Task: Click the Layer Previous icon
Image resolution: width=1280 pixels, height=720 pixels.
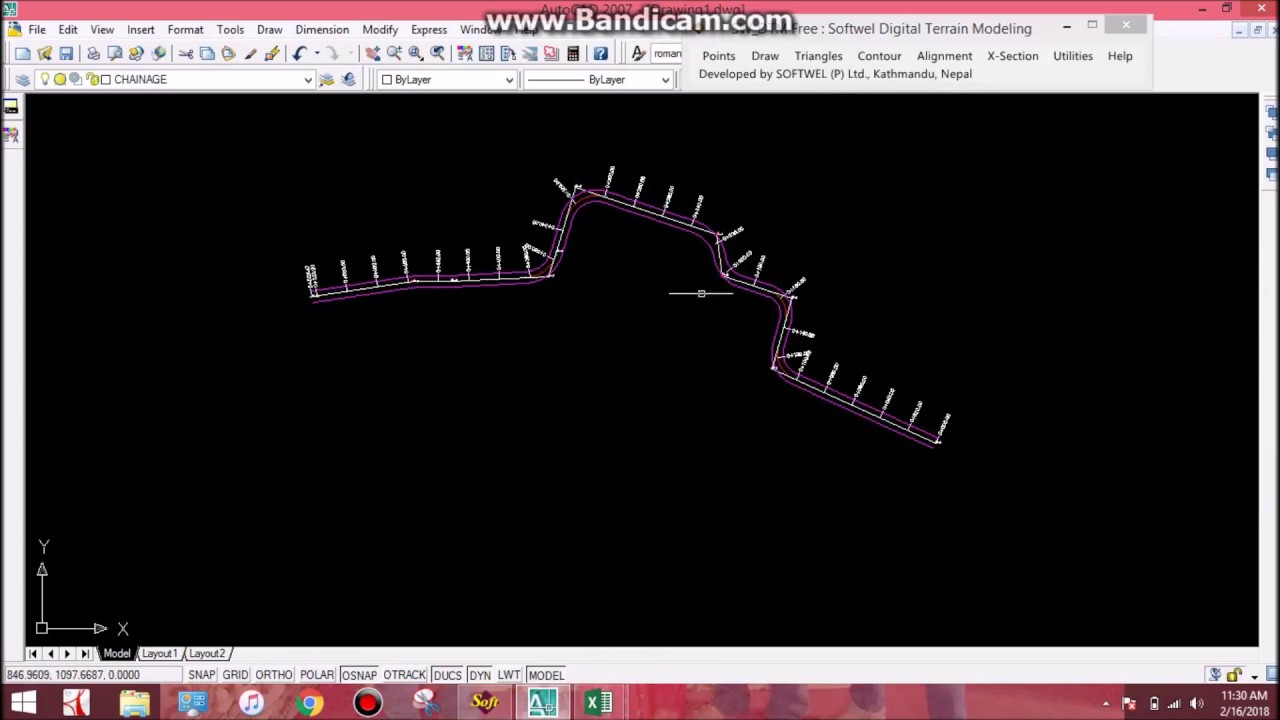Action: tap(348, 79)
